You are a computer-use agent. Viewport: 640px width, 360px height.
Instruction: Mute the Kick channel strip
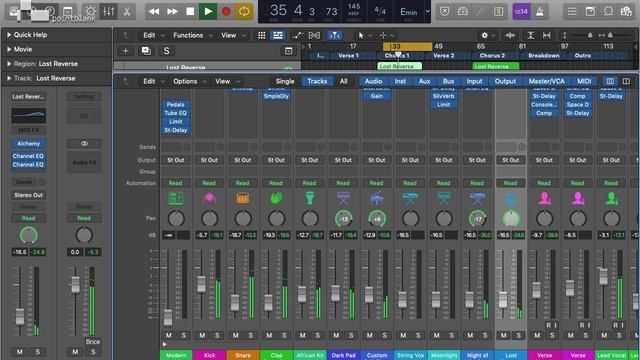(202, 336)
